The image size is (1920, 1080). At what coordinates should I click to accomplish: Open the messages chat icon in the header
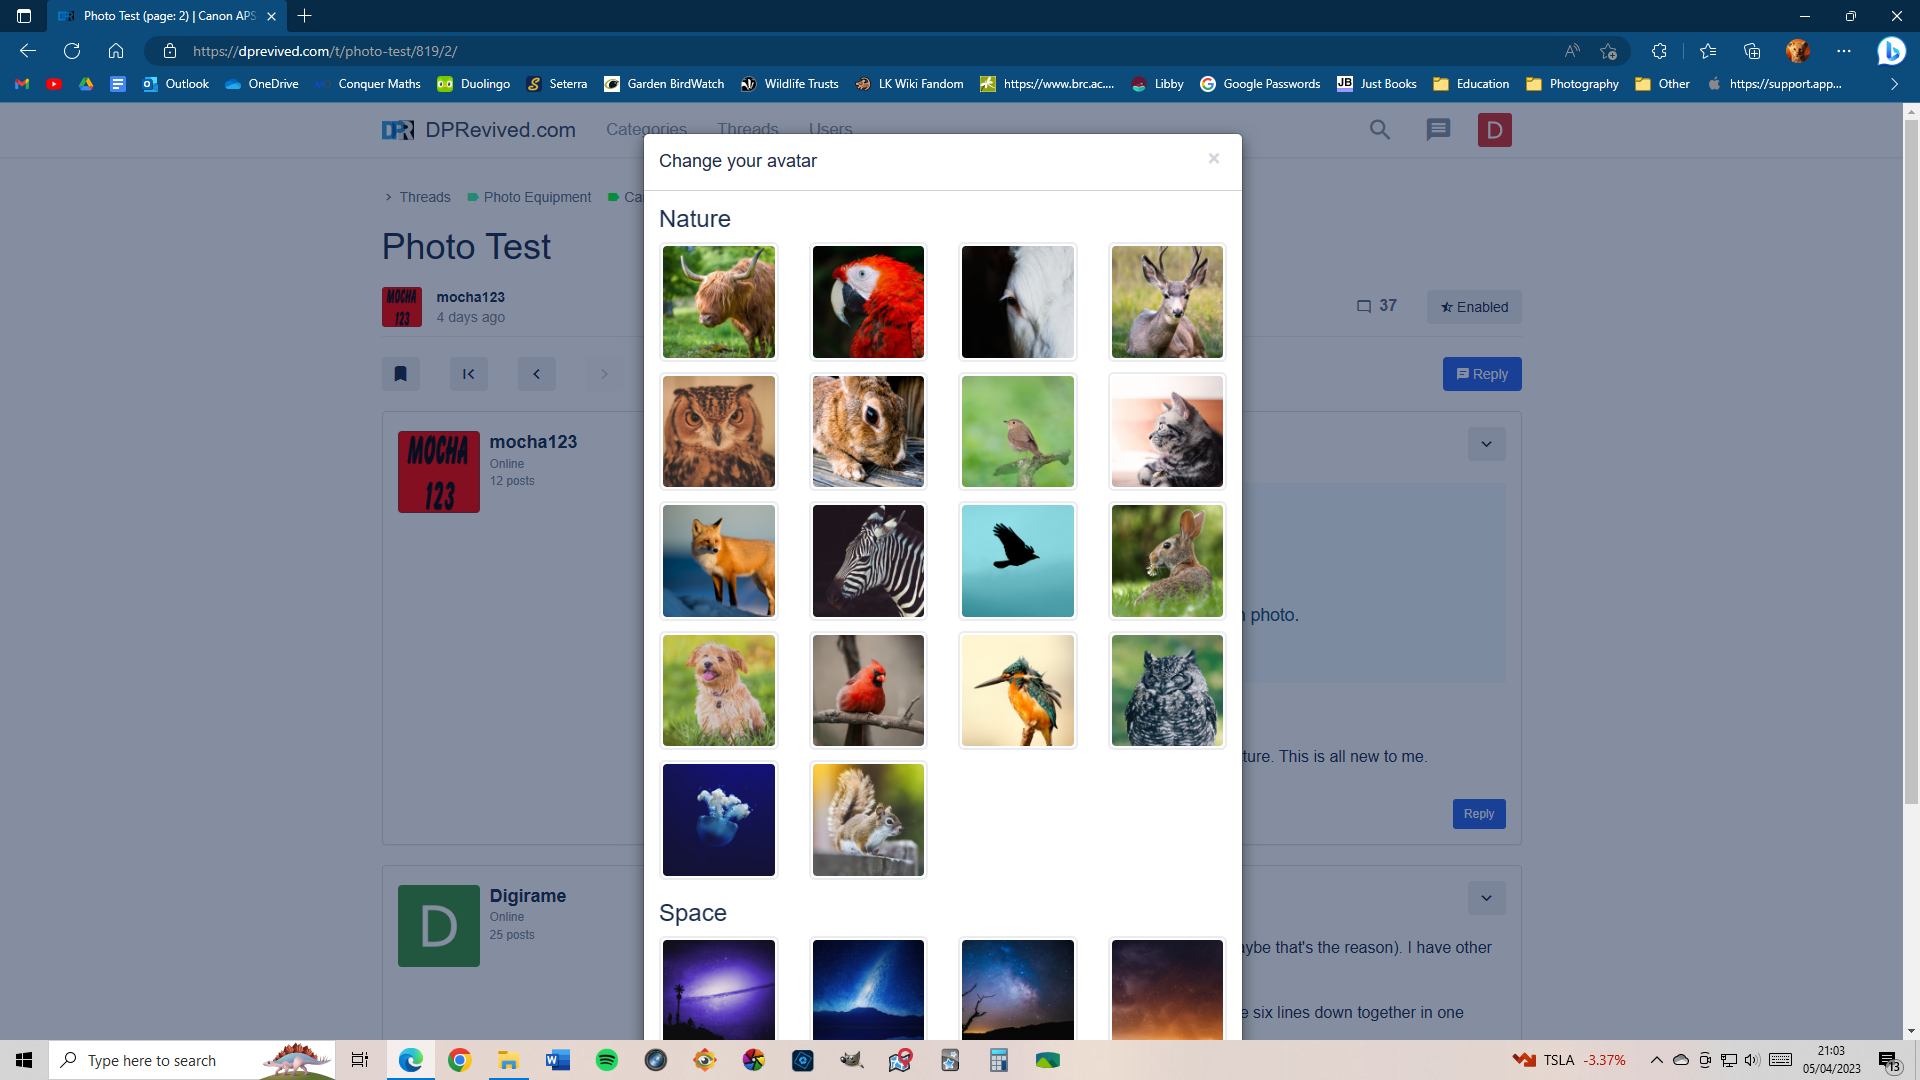pyautogui.click(x=1438, y=130)
